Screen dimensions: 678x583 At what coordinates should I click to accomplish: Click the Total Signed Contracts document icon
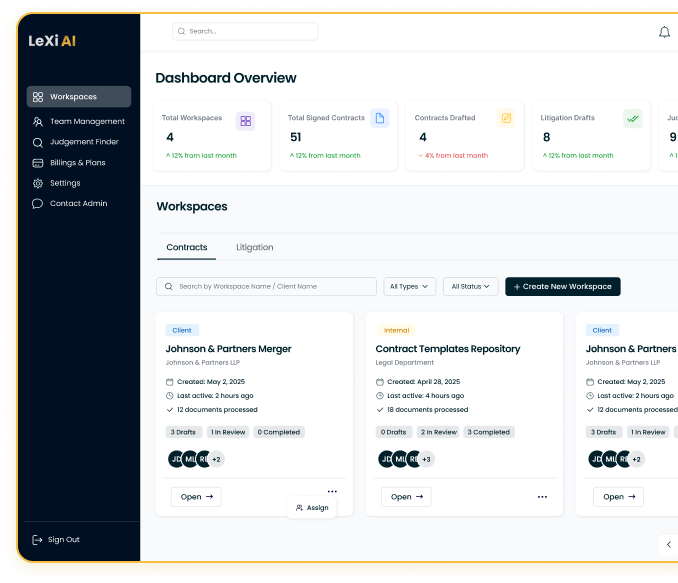pos(379,119)
